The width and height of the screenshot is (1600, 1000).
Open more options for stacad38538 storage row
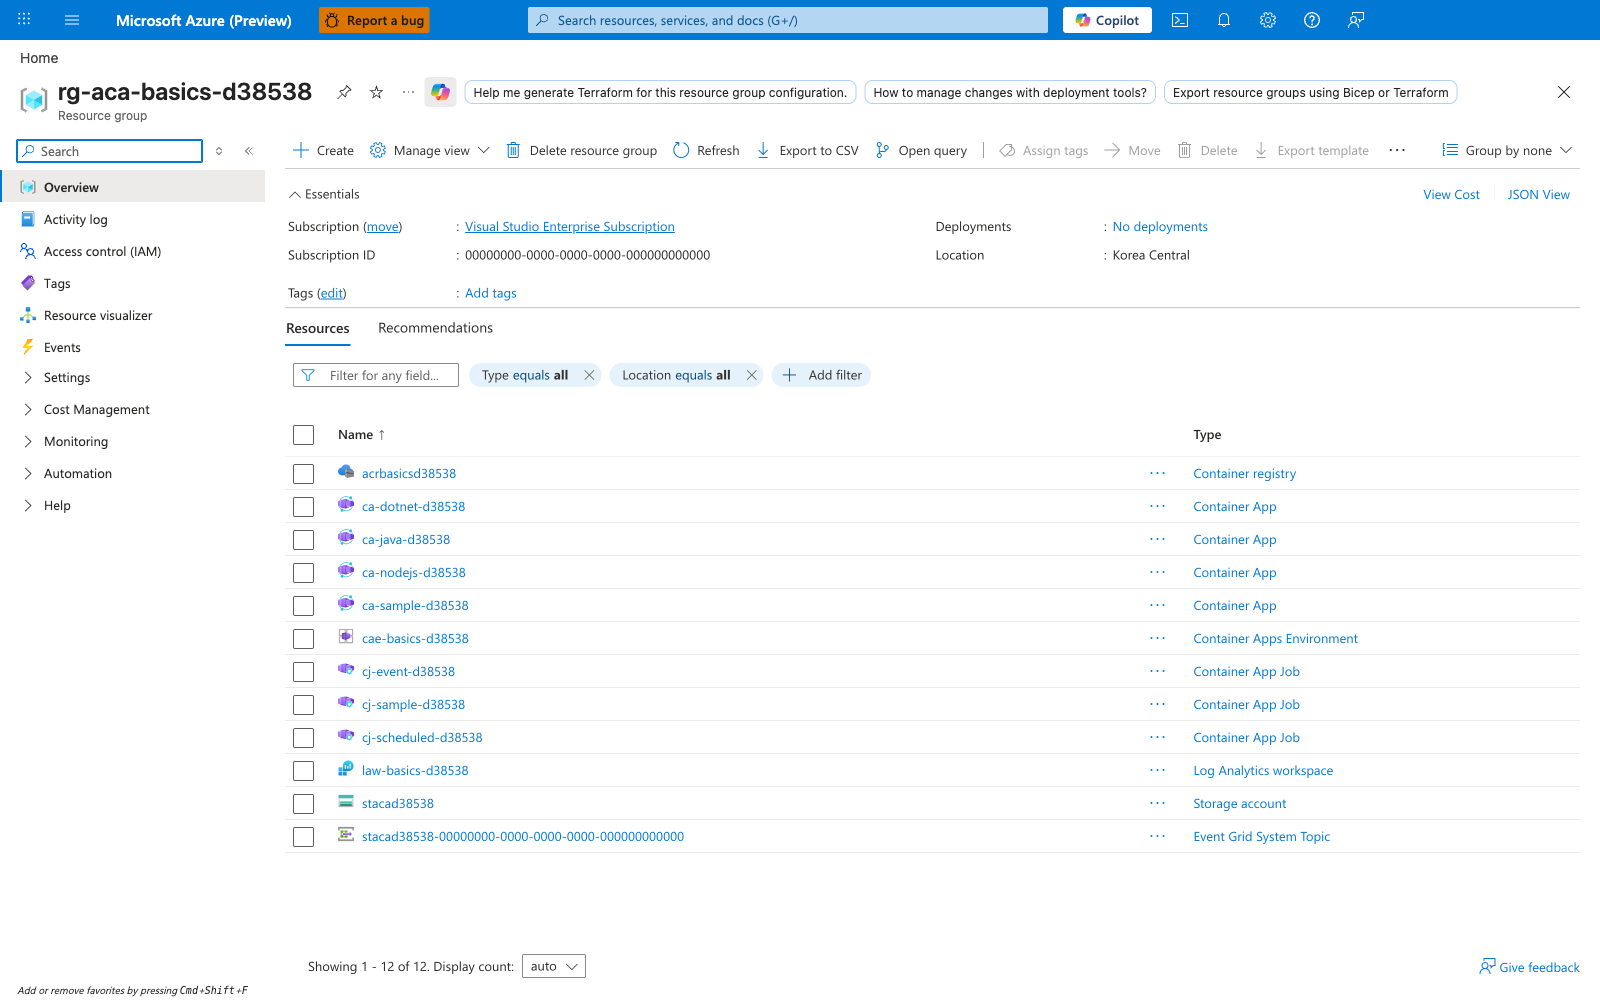[1157, 803]
